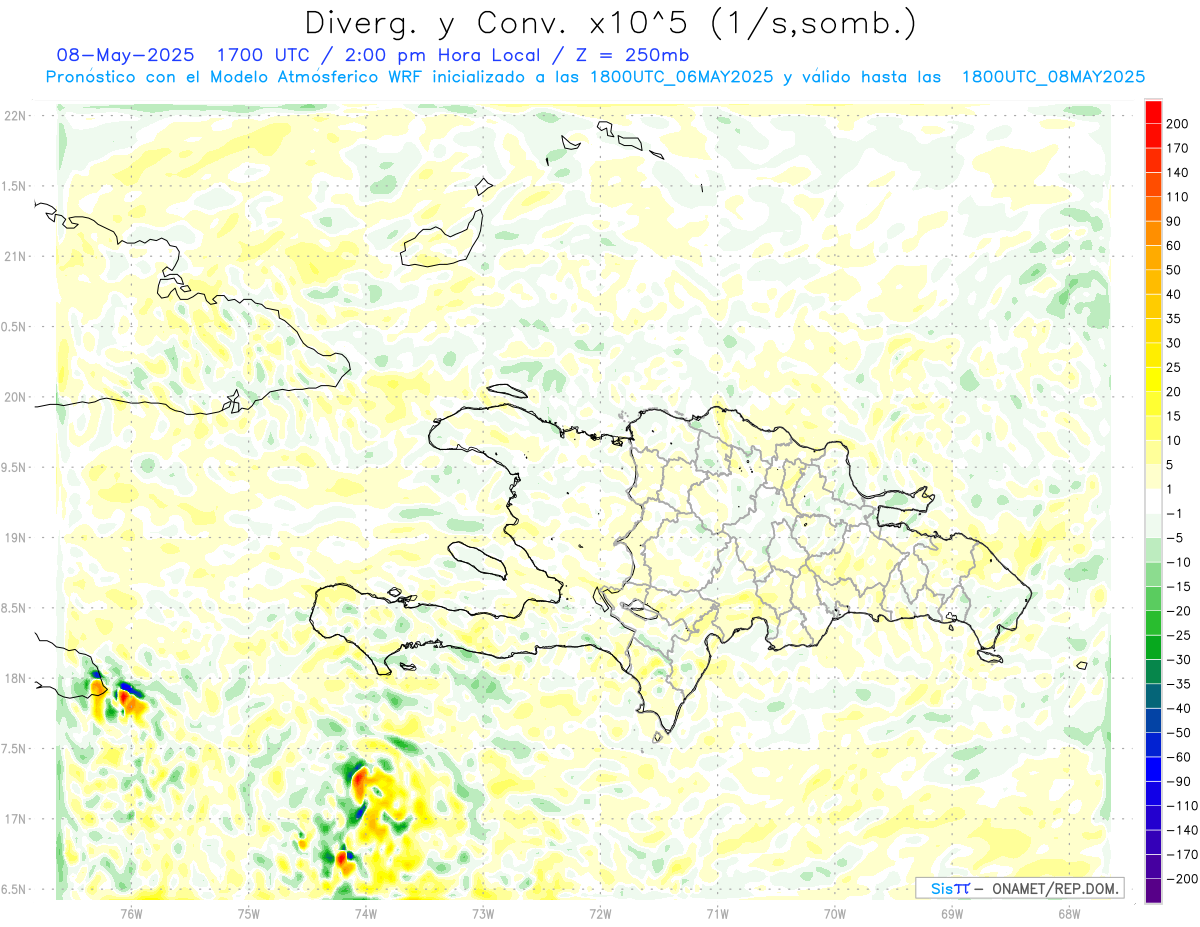This screenshot has width=1200, height=927.
Task: Click the -110 colorbar label
Action: pos(1182,806)
